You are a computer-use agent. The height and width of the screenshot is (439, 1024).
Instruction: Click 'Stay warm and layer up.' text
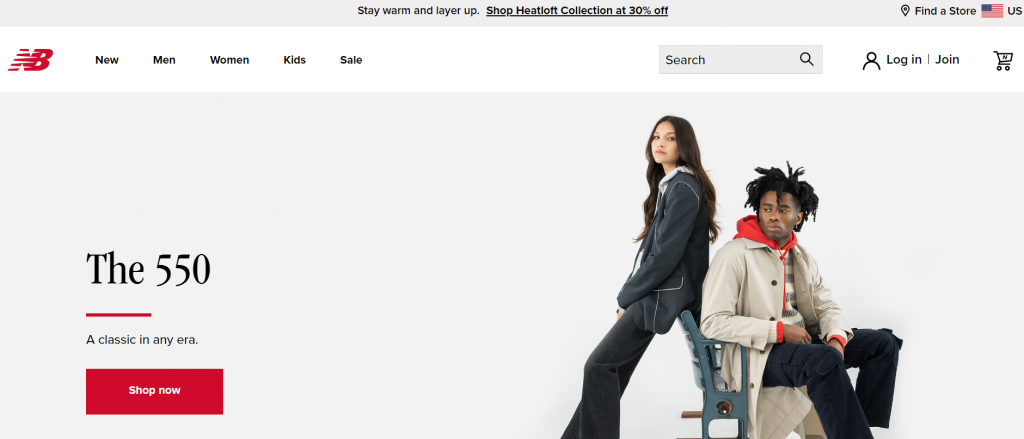tap(418, 10)
